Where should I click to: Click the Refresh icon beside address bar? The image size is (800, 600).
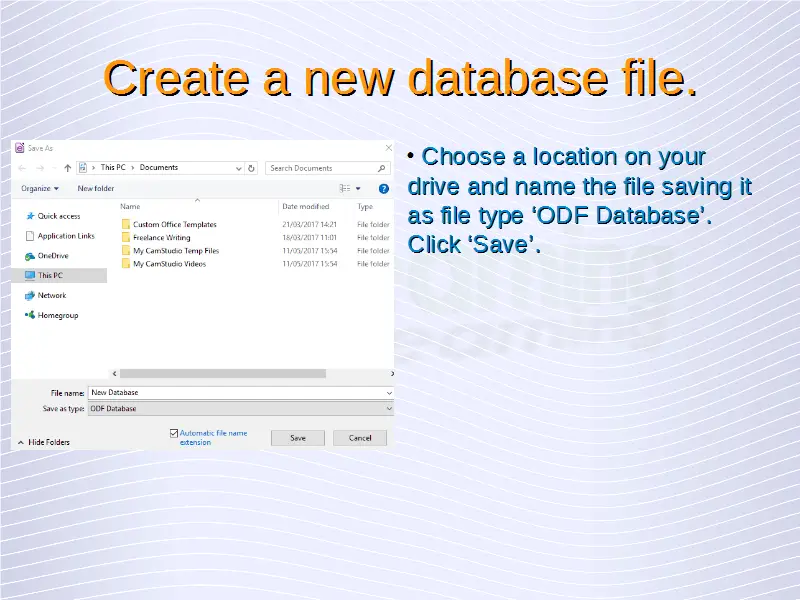pyautogui.click(x=252, y=168)
